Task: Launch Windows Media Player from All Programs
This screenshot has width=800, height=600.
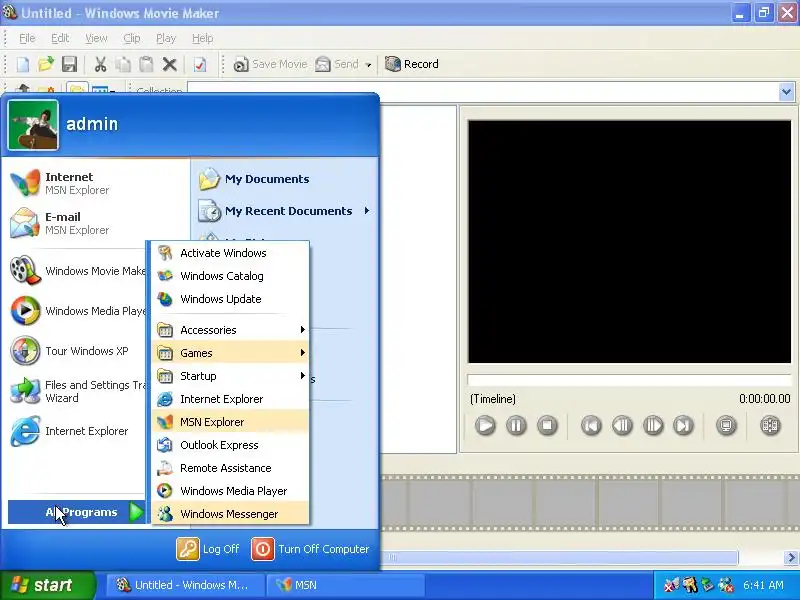Action: click(230, 491)
